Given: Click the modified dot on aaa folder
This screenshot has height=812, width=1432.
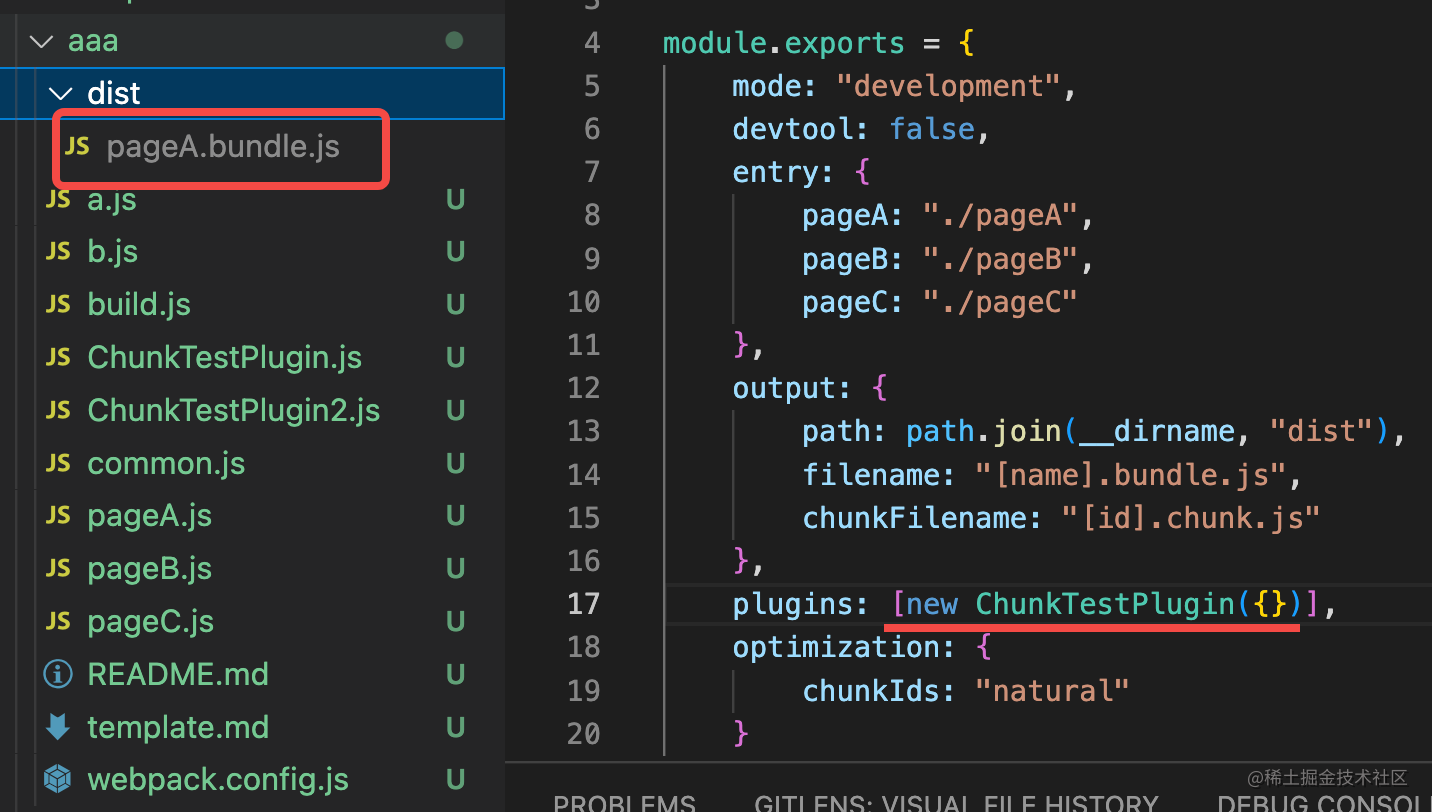Looking at the screenshot, I should tap(454, 41).
